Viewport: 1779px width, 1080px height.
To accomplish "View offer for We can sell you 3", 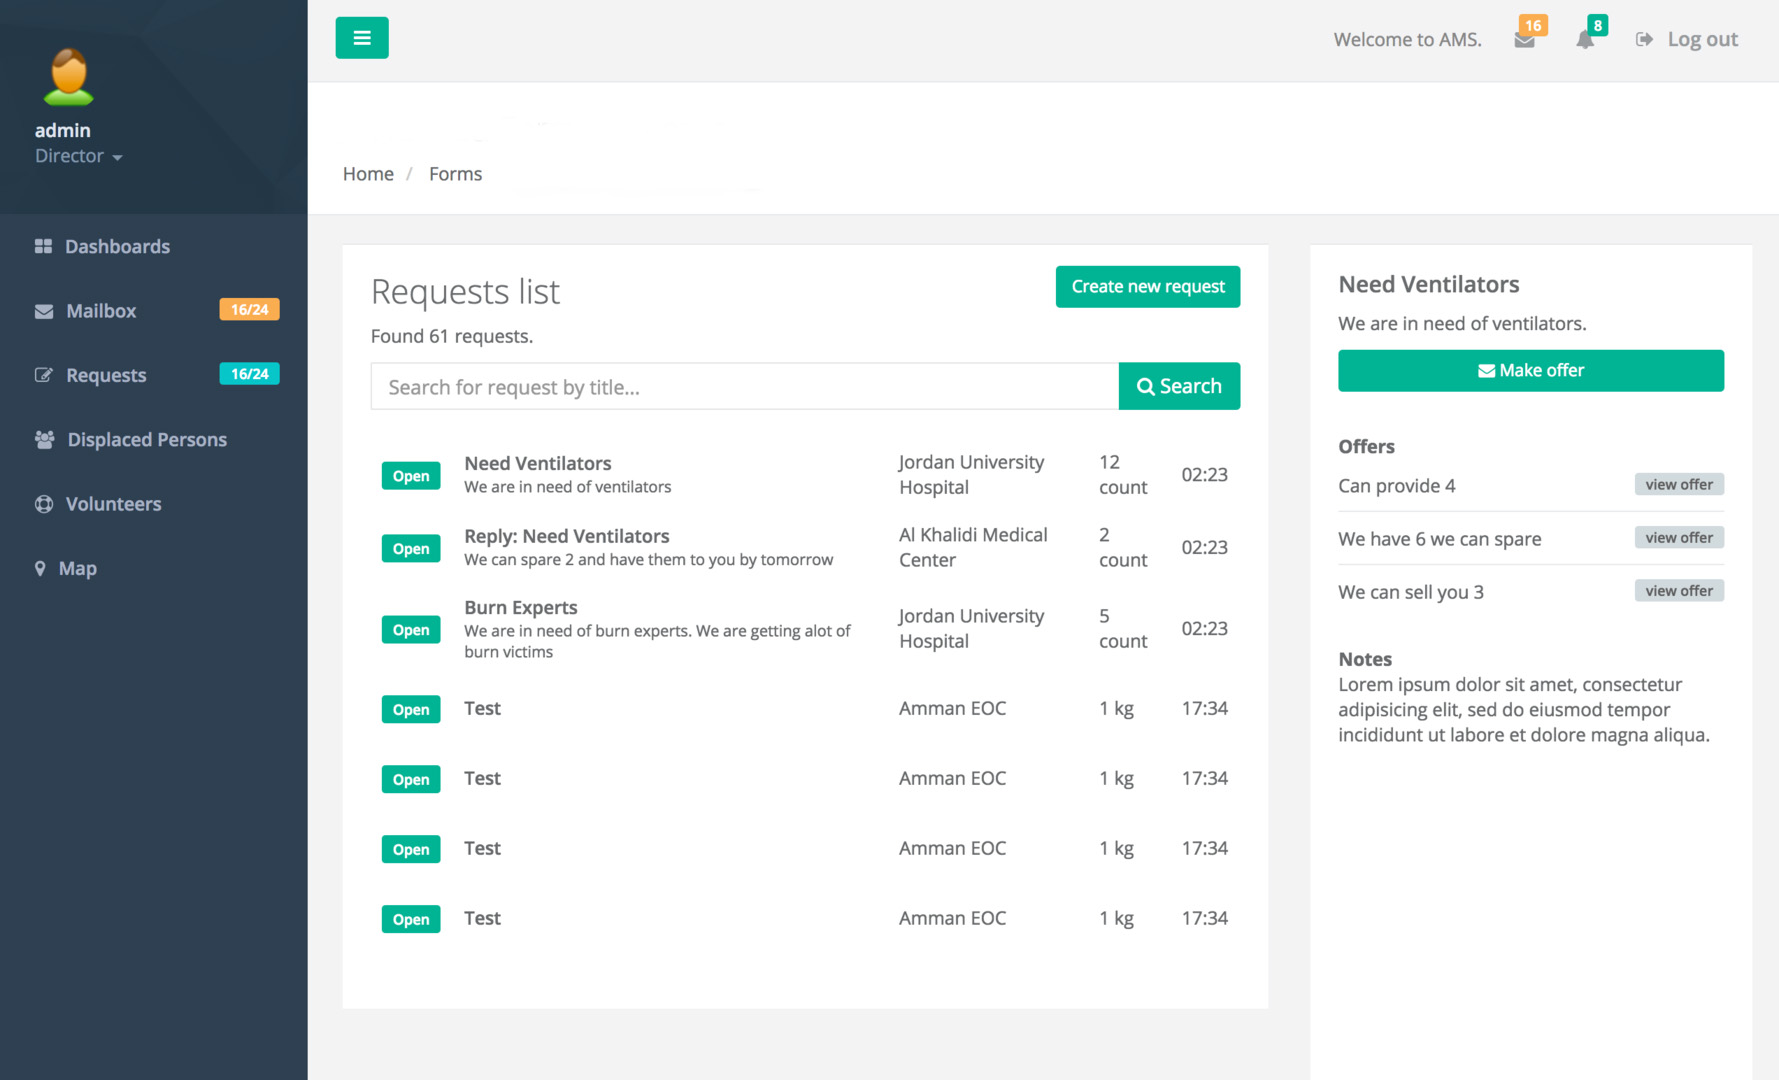I will click(x=1679, y=591).
